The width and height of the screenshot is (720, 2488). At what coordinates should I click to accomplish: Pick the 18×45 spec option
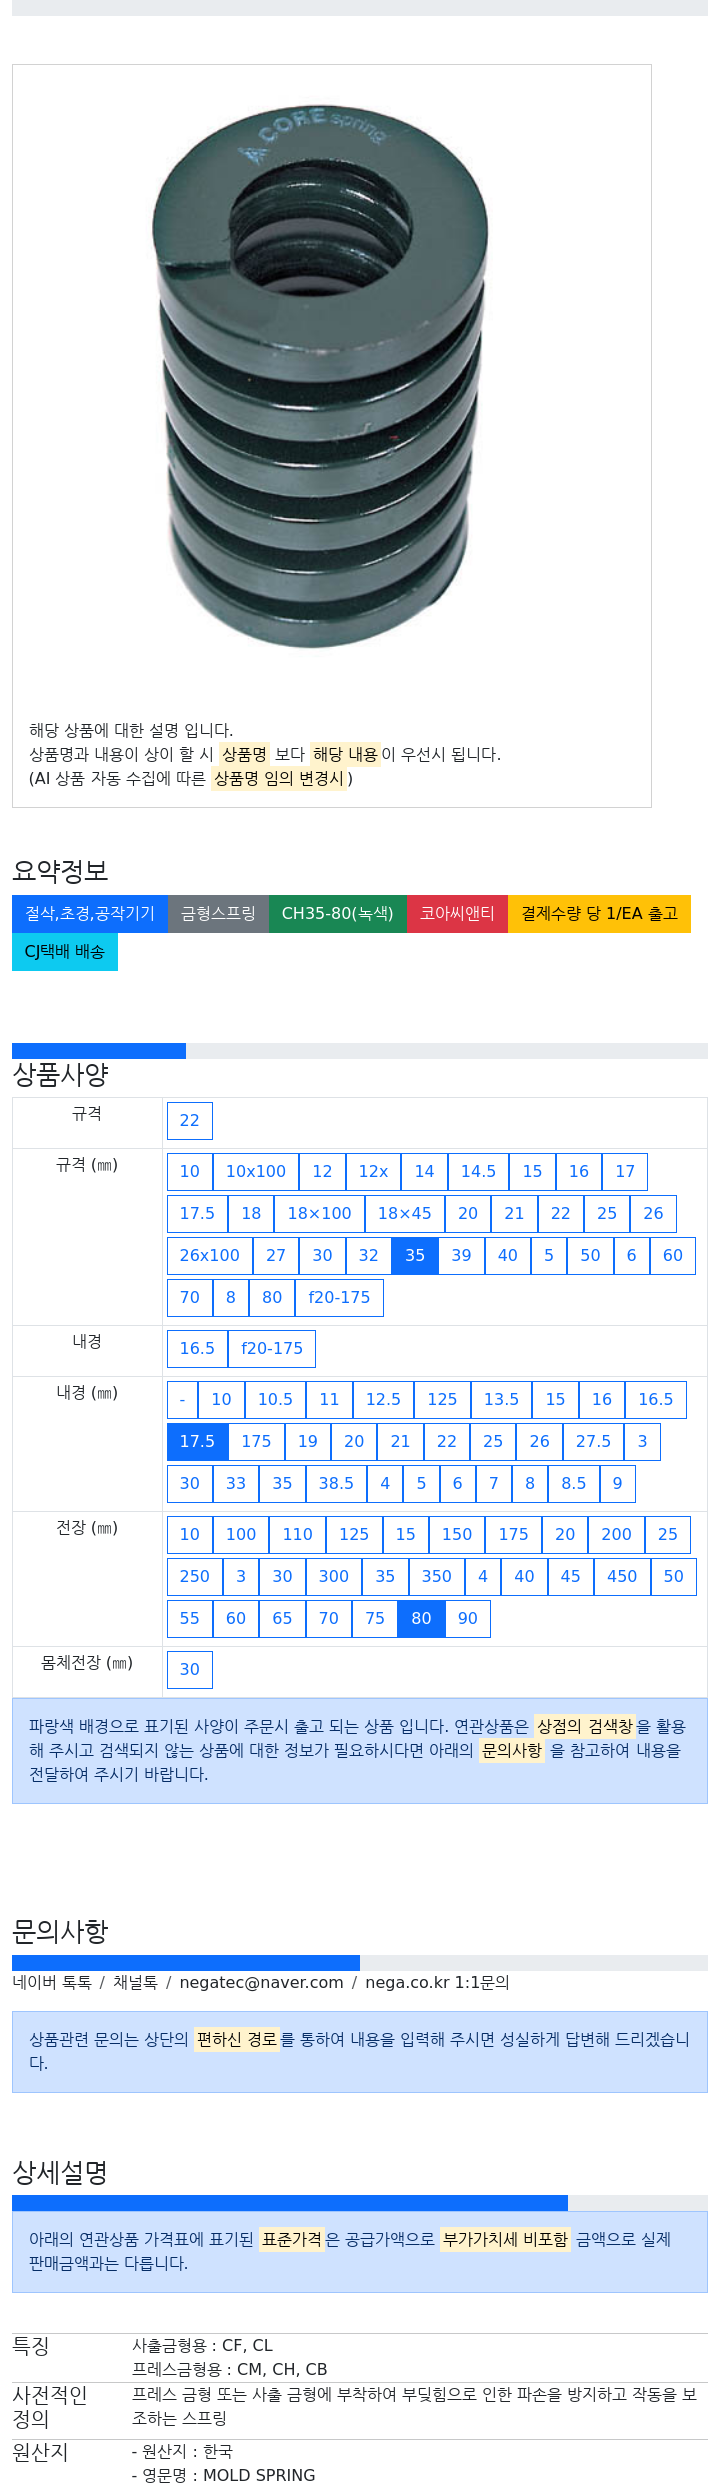[x=405, y=1213]
